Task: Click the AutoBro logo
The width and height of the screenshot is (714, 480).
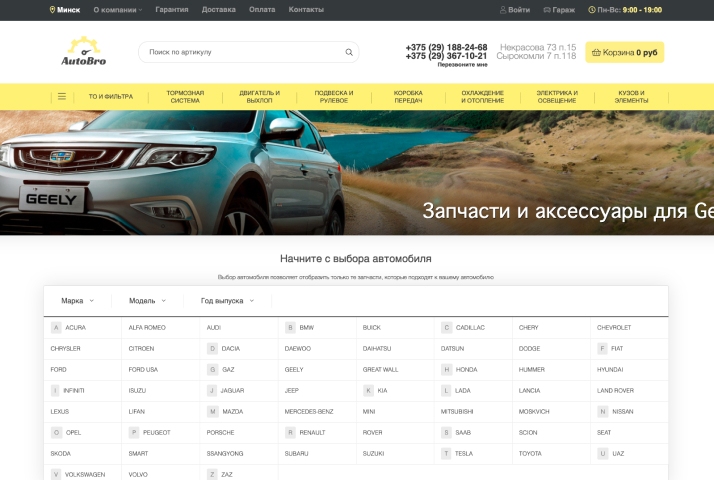Action: (x=83, y=52)
